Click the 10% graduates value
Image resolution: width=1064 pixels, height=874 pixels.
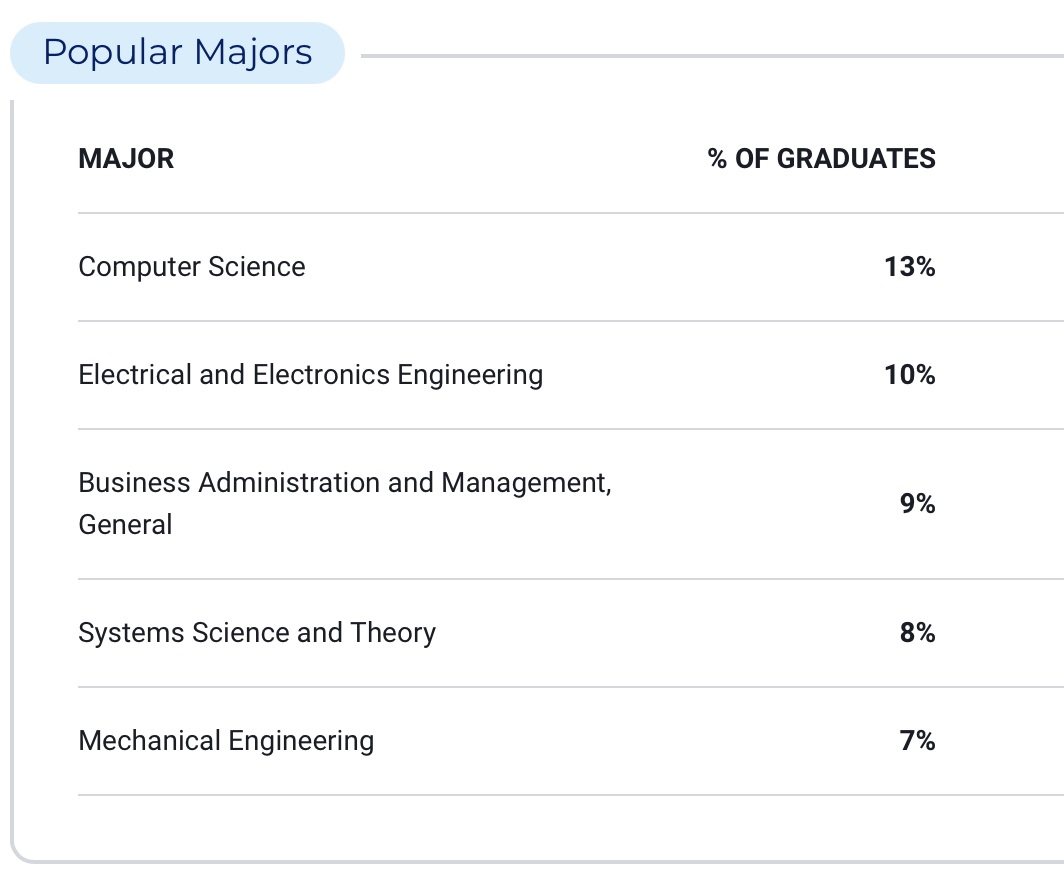[x=909, y=375]
